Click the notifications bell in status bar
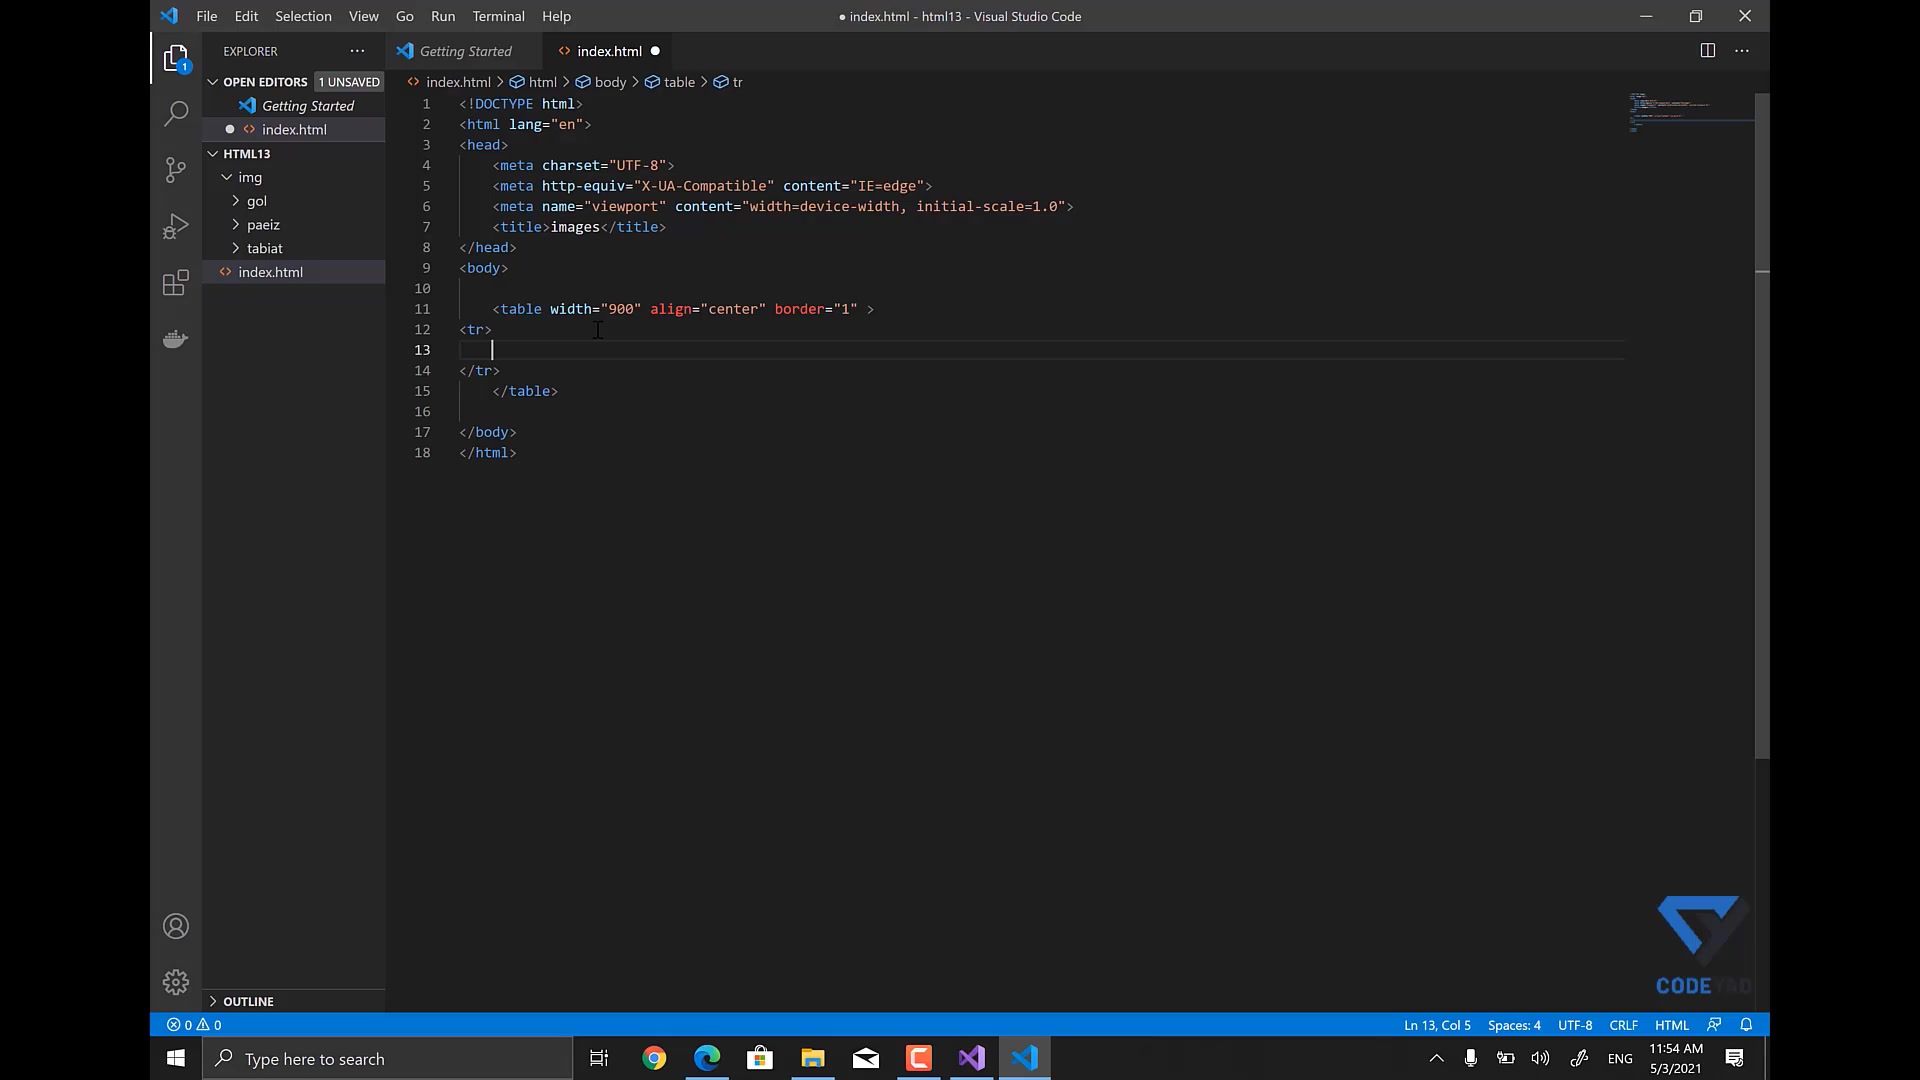This screenshot has width=1920, height=1080. (x=1746, y=1025)
